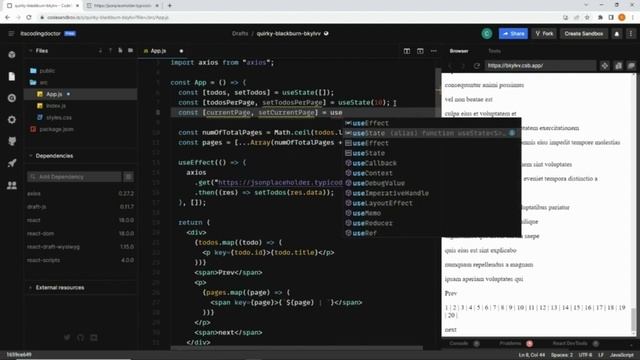
Task: Click the preview pane vertical scrollbar
Action: click(633, 320)
